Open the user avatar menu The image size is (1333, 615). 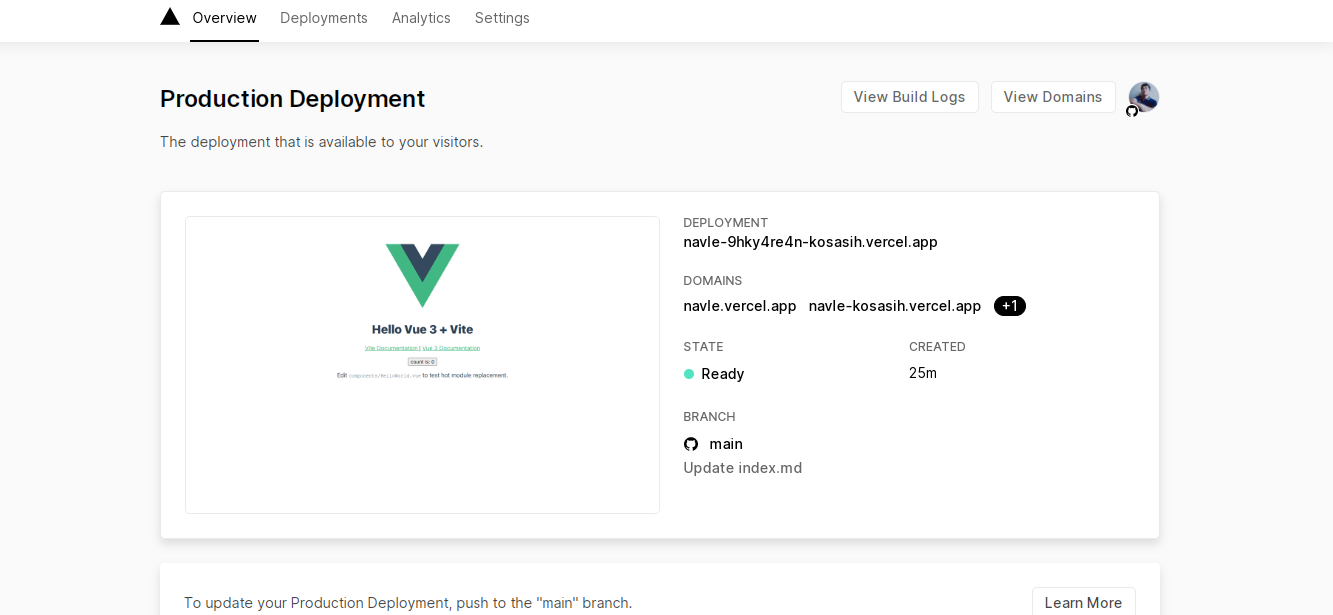coord(1144,97)
